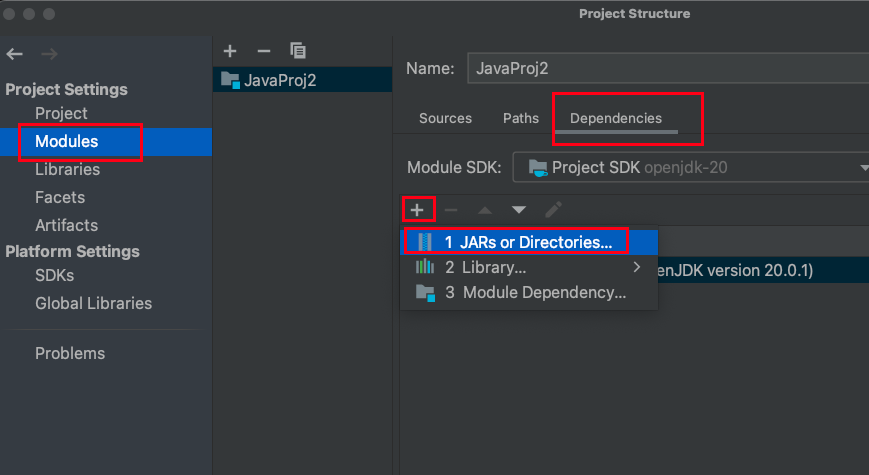The height and width of the screenshot is (475, 869).
Task: Open the Facets settings
Action: pos(60,197)
